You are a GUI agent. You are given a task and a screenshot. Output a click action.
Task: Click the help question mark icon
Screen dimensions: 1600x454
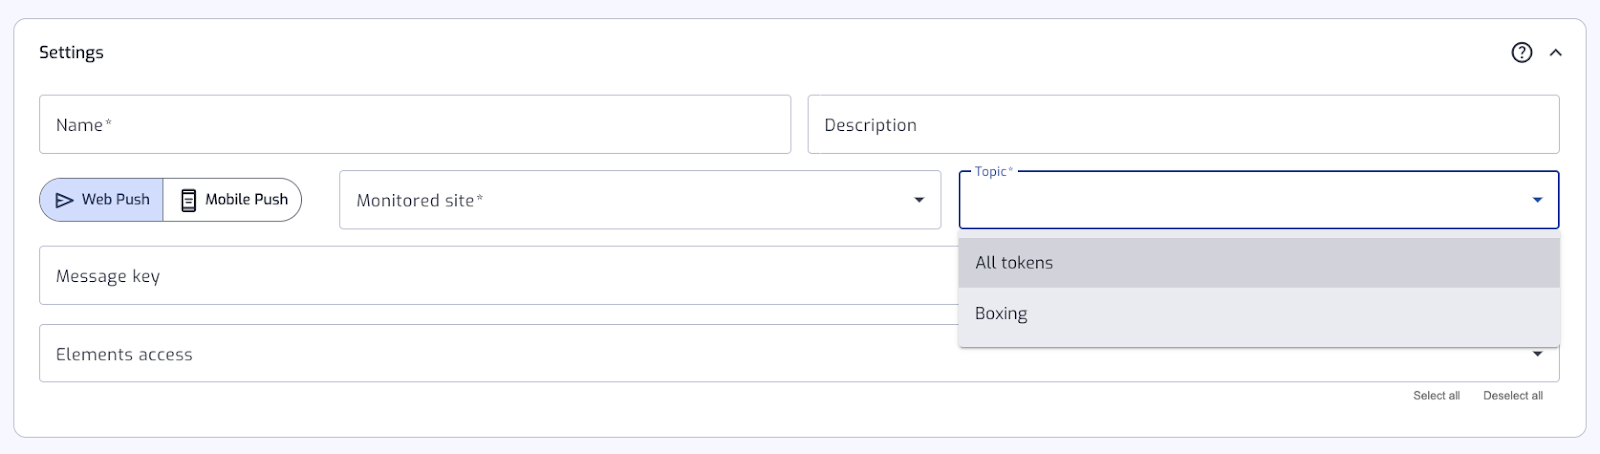coord(1521,53)
